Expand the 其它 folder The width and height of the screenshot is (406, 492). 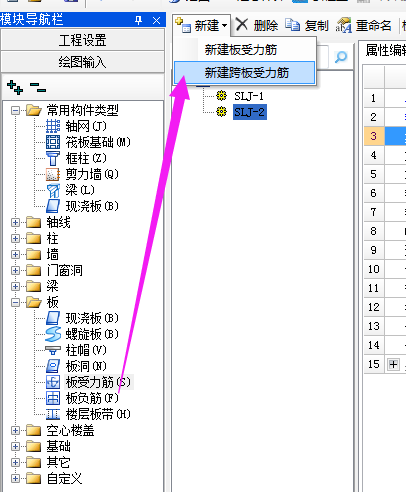15,462
